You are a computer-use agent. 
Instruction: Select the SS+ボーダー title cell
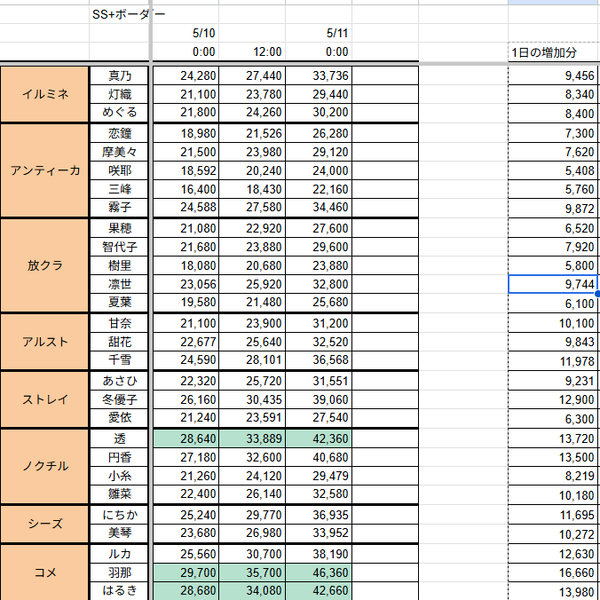click(x=119, y=15)
